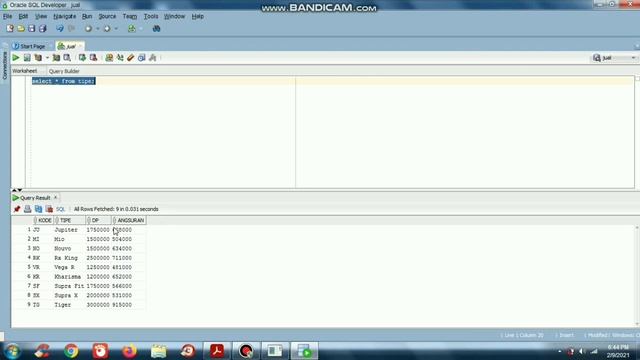The image size is (640, 360).
Task: Click the Explain Plan icon
Action: 38,58
